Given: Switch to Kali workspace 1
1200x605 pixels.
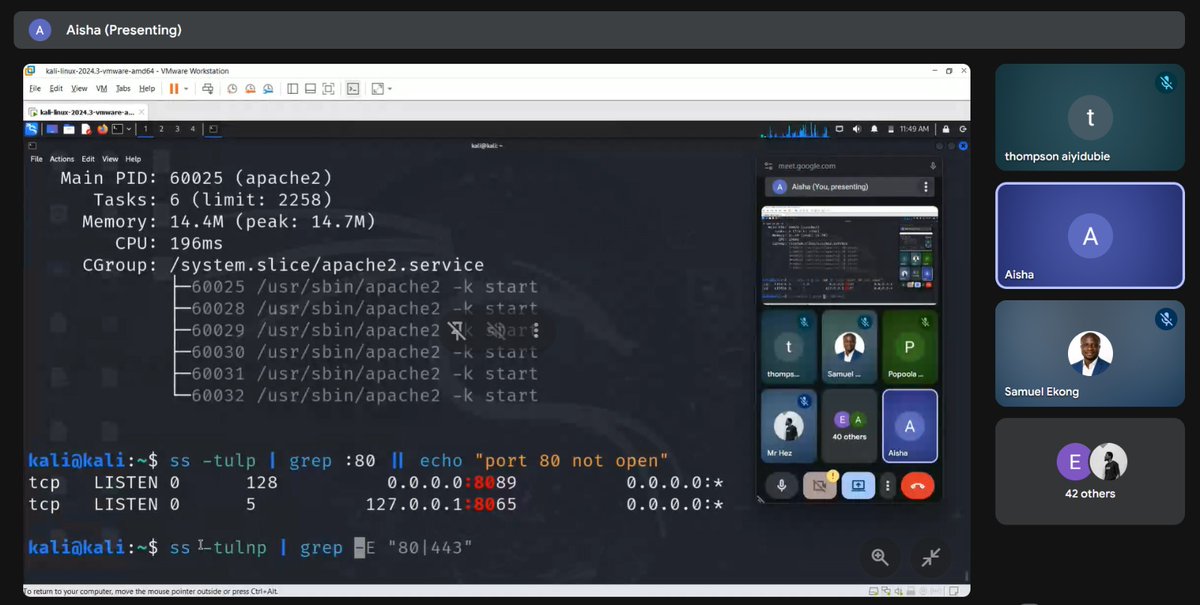Looking at the screenshot, I should click(x=146, y=129).
